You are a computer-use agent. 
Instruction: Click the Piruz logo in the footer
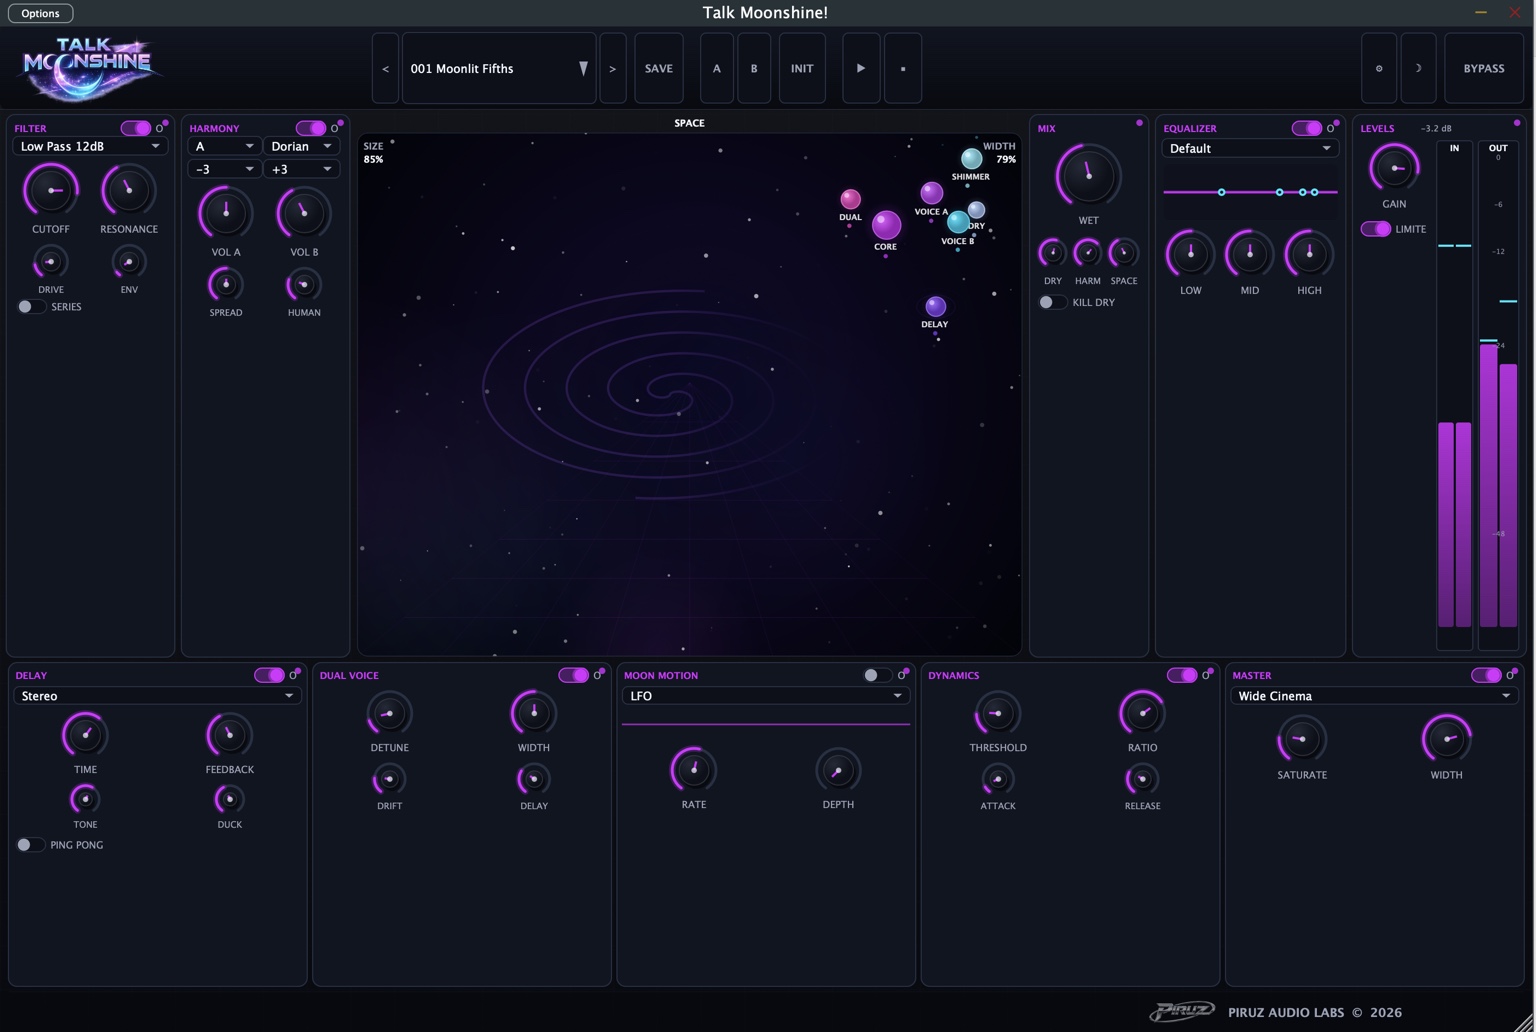click(x=1182, y=1012)
